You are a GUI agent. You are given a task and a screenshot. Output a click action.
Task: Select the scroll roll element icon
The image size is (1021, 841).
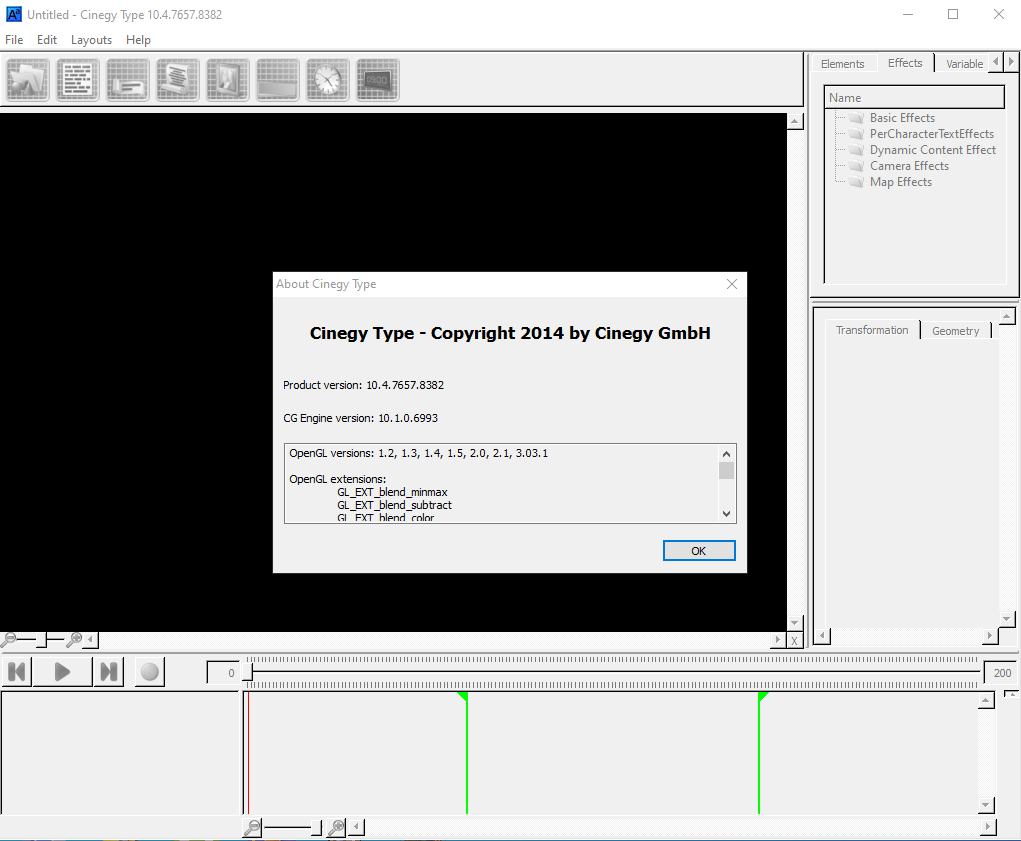(x=178, y=79)
